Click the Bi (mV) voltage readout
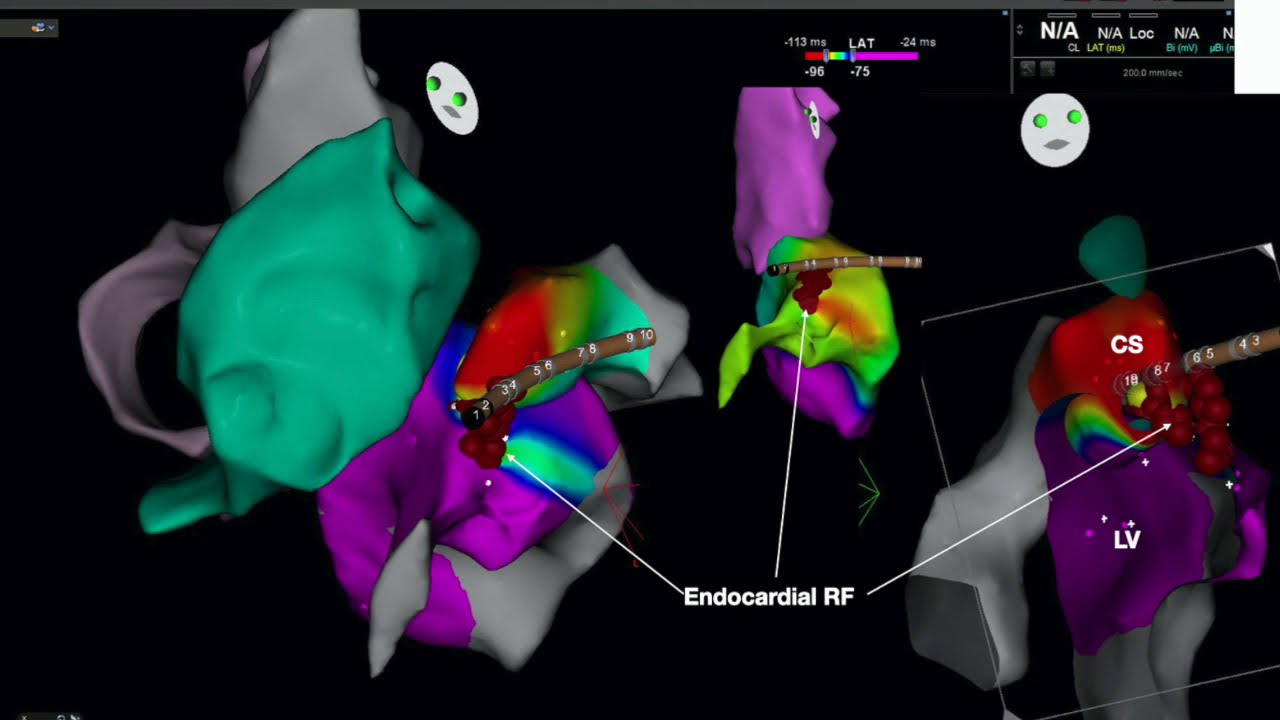This screenshot has height=720, width=1280. tap(1186, 34)
